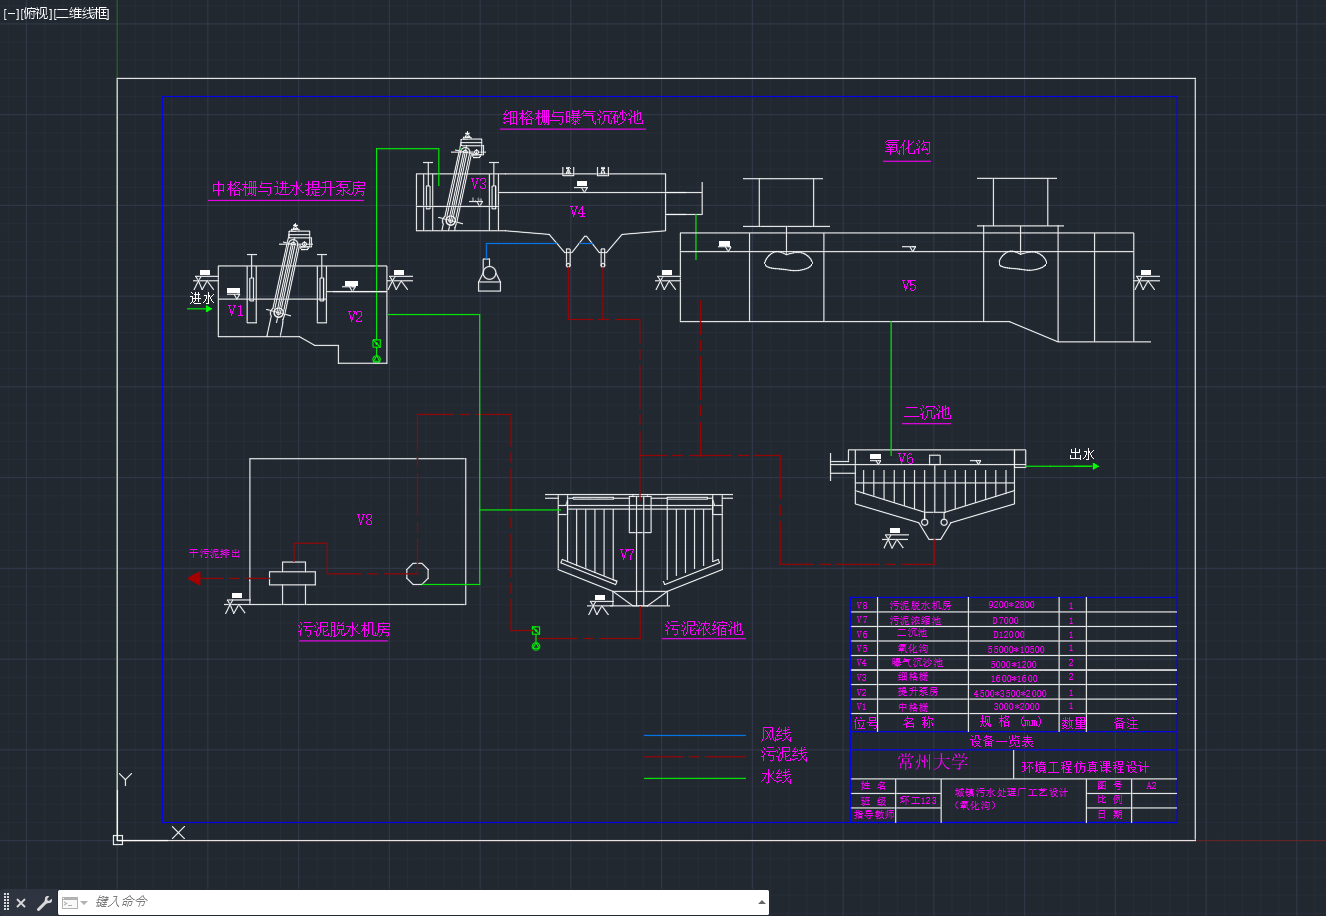Select the 提升泵房 name cell in the table
Viewport: 1326px width, 916px height.
click(918, 692)
